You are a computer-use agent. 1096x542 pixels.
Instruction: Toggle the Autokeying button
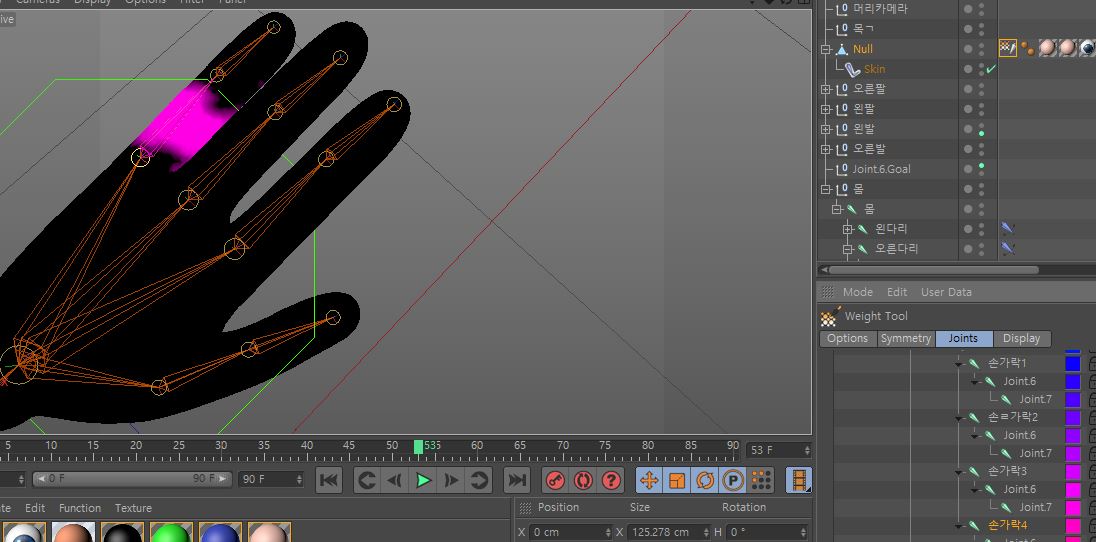[583, 480]
